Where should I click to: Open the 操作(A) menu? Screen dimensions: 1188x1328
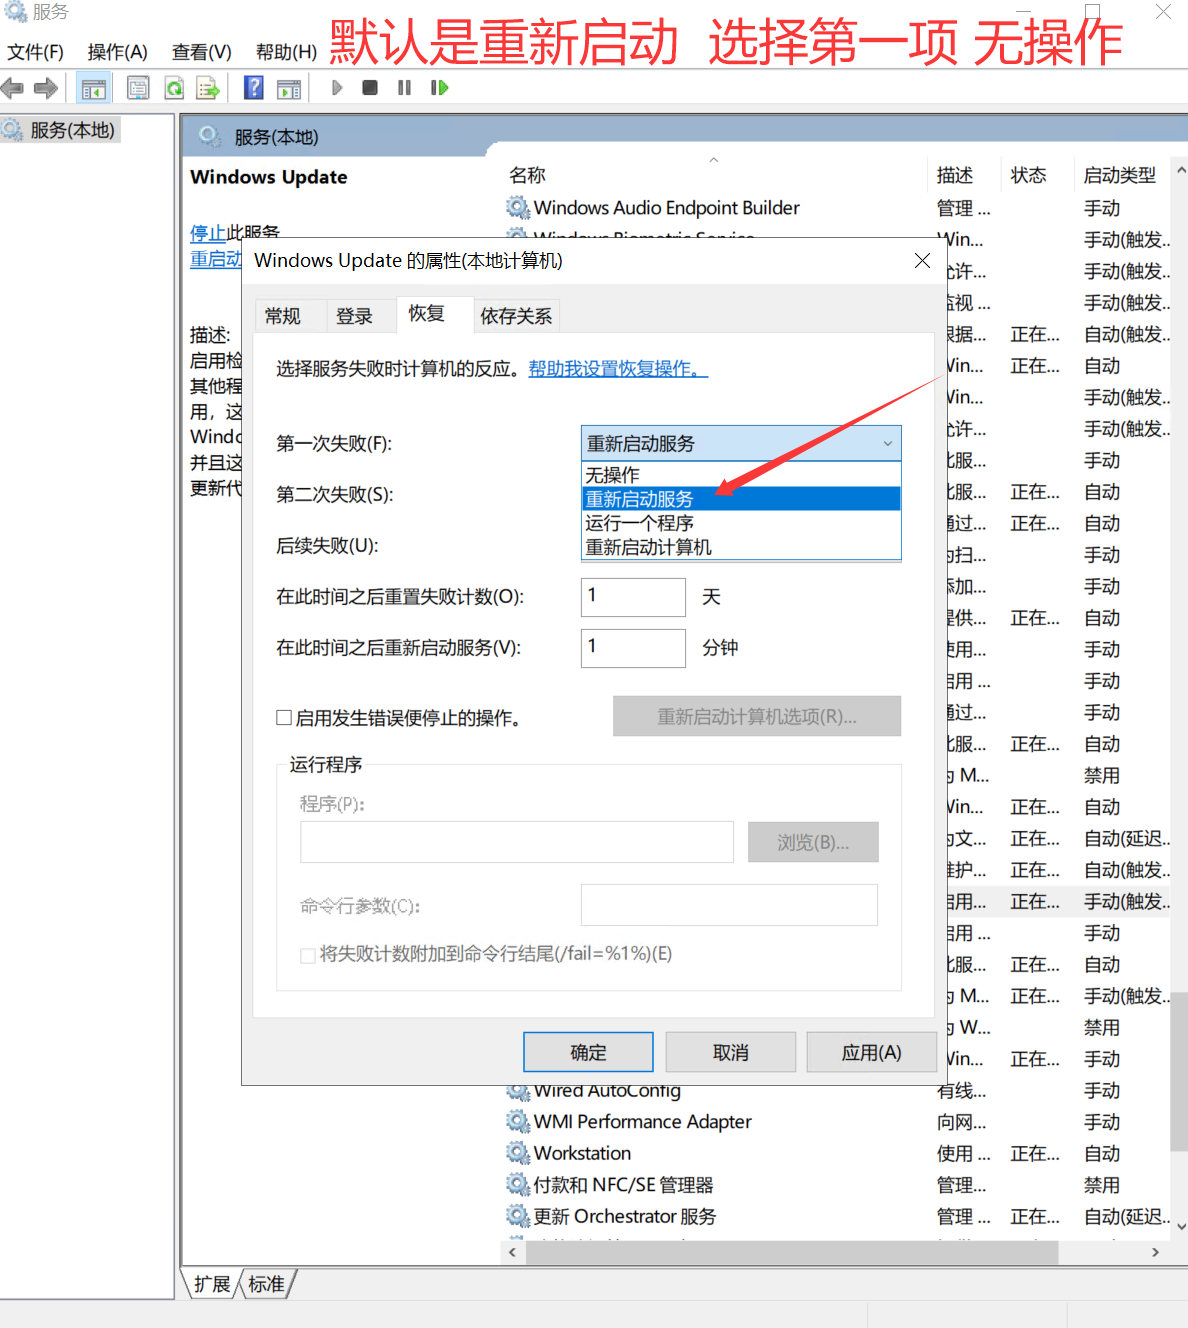[x=117, y=52]
